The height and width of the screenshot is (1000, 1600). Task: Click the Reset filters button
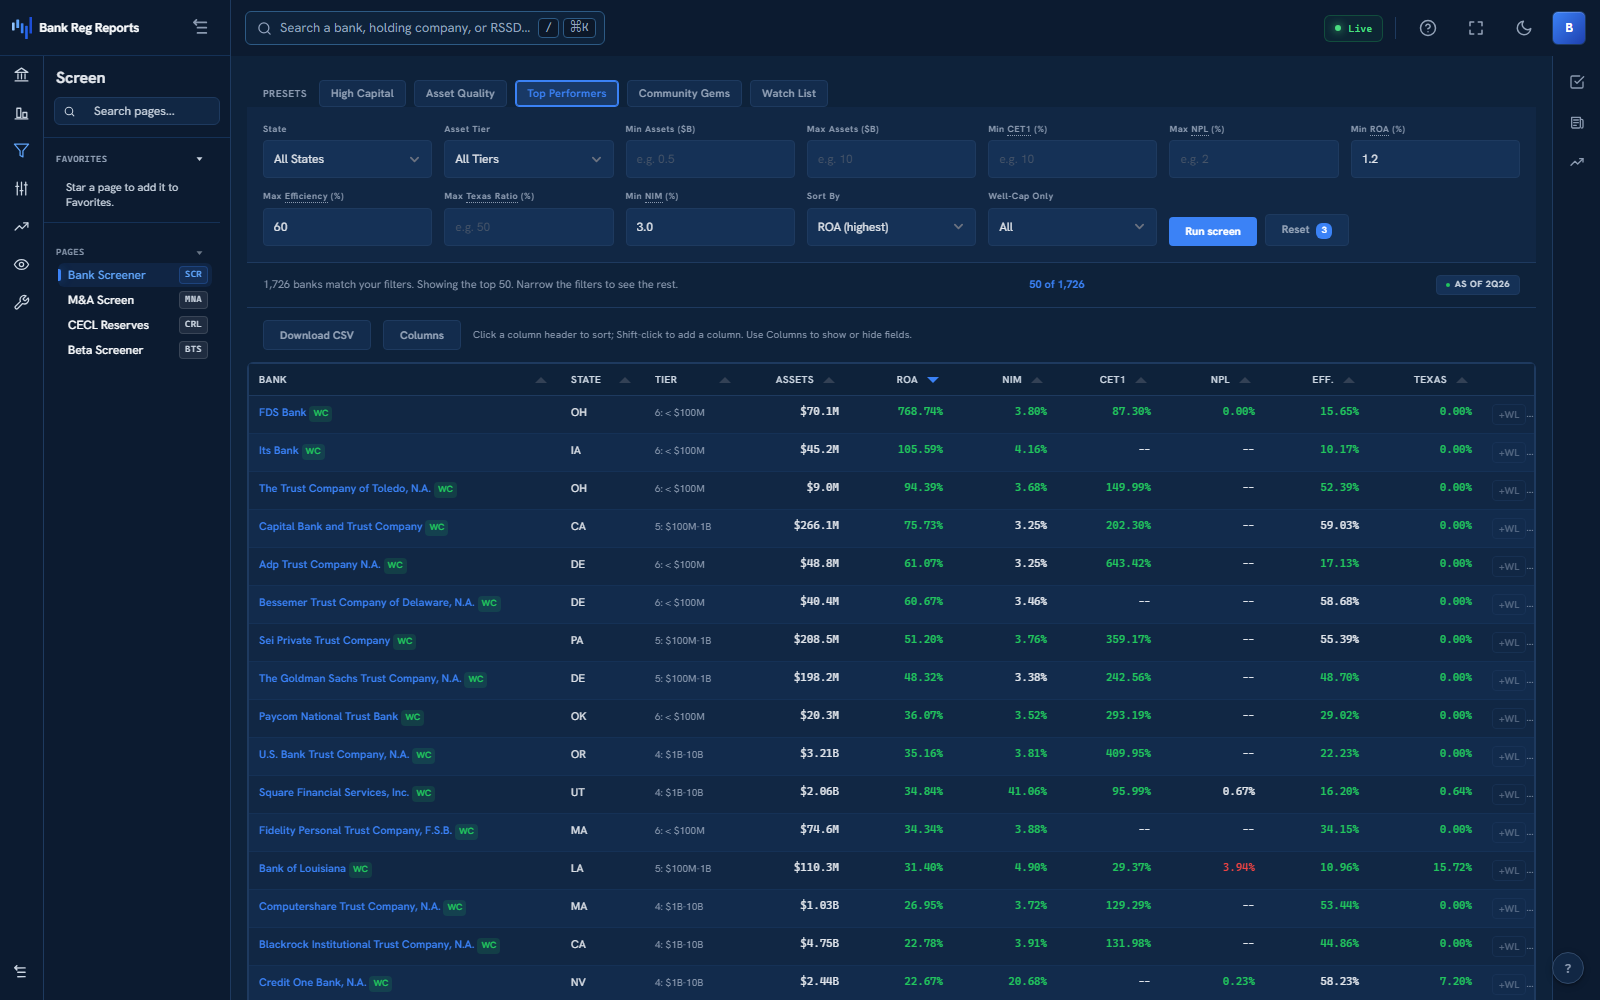(x=1306, y=230)
